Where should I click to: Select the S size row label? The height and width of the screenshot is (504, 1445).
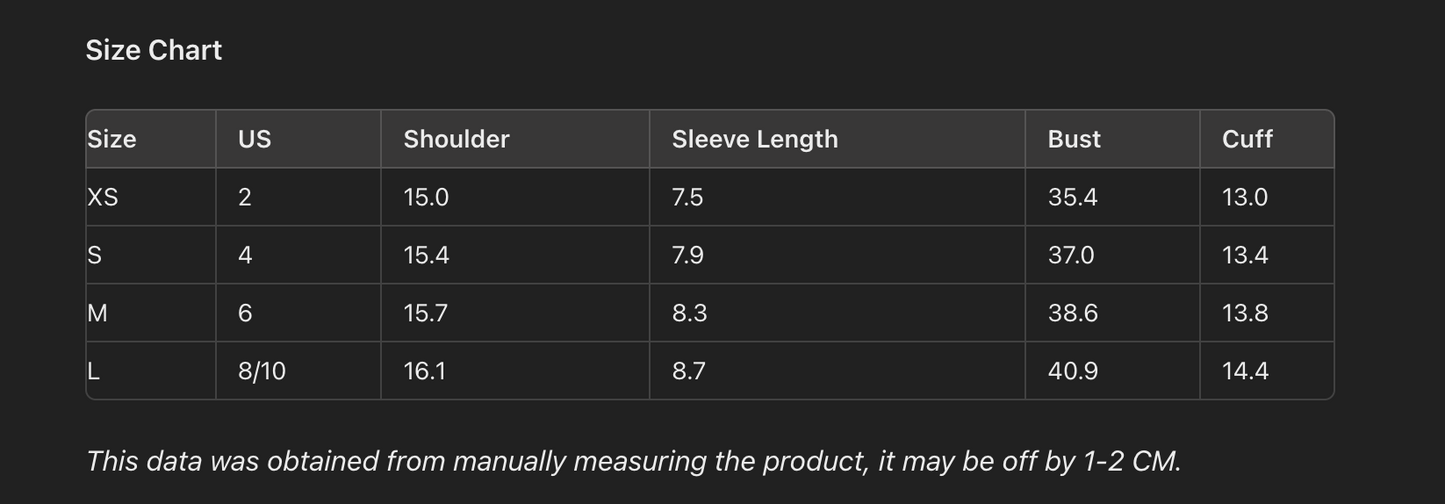pyautogui.click(x=95, y=255)
